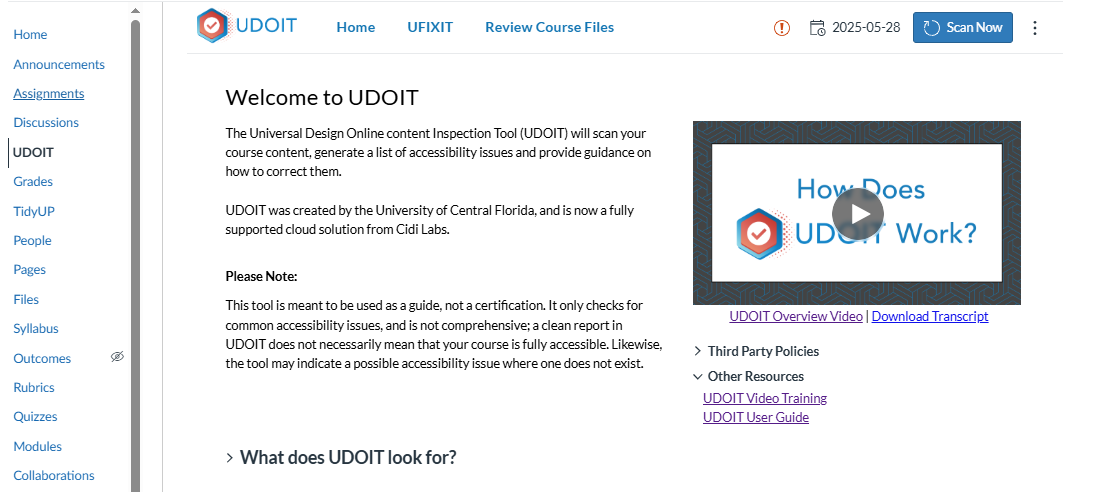Start a scan with Scan Now
Viewport: 1114px width, 492px height.
point(963,28)
